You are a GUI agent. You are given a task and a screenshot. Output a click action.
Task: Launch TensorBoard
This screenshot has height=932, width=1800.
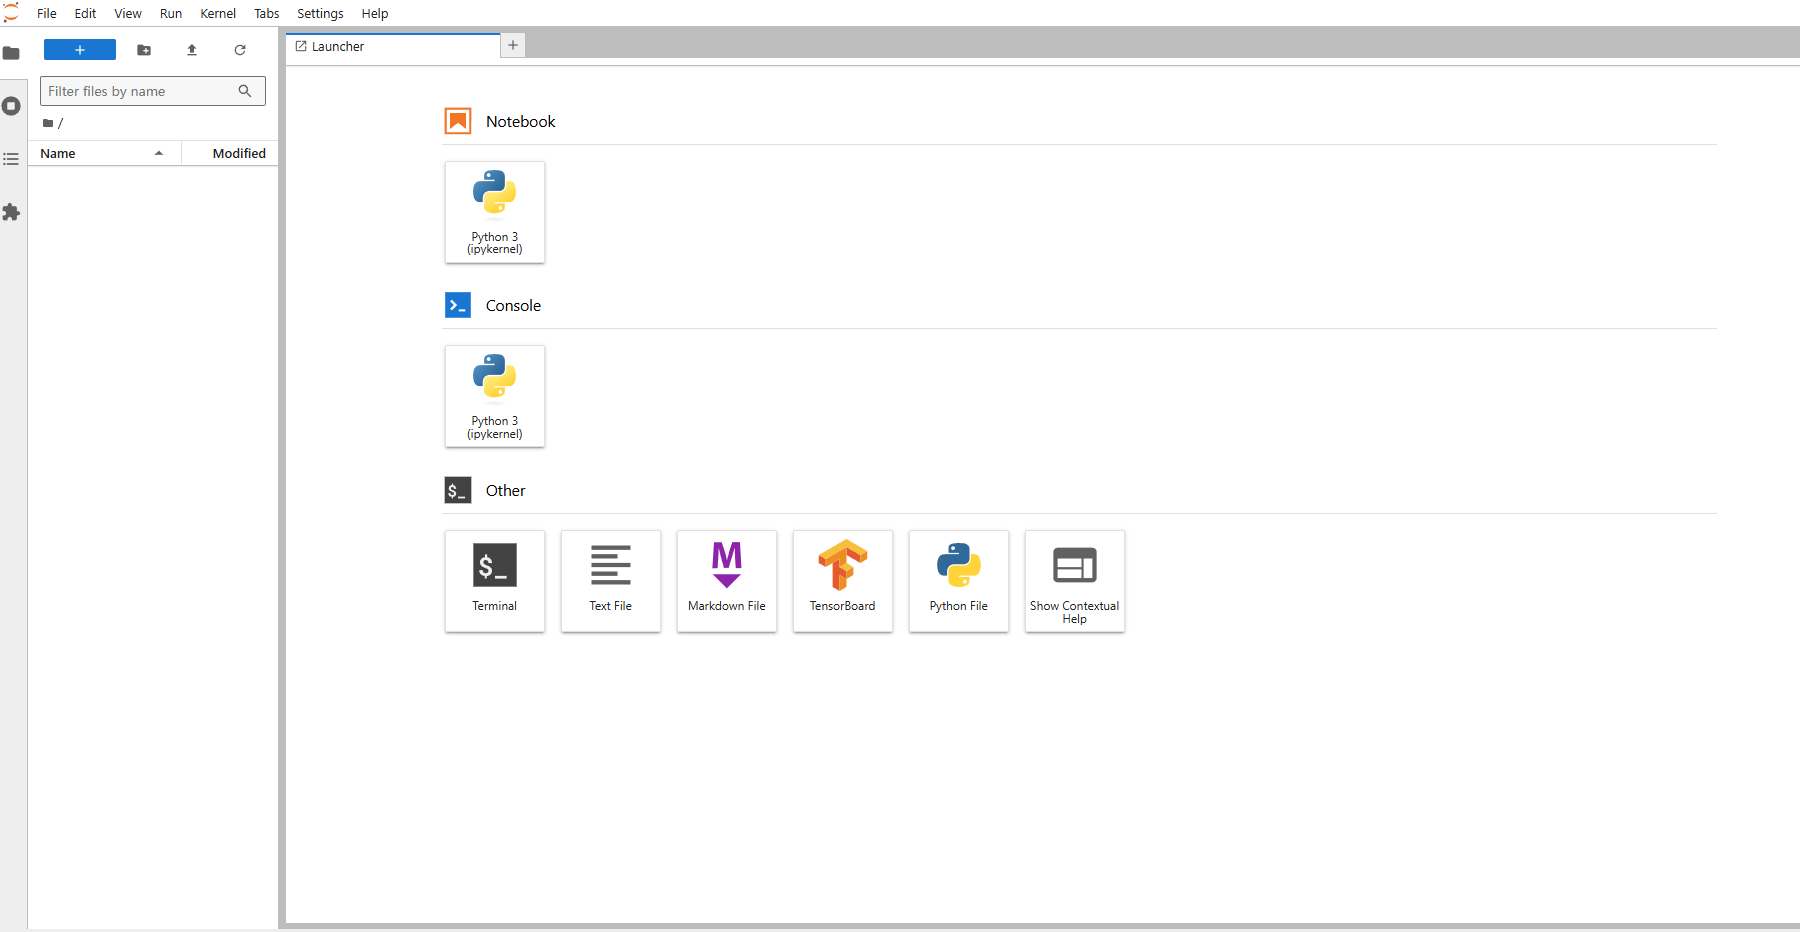click(843, 581)
